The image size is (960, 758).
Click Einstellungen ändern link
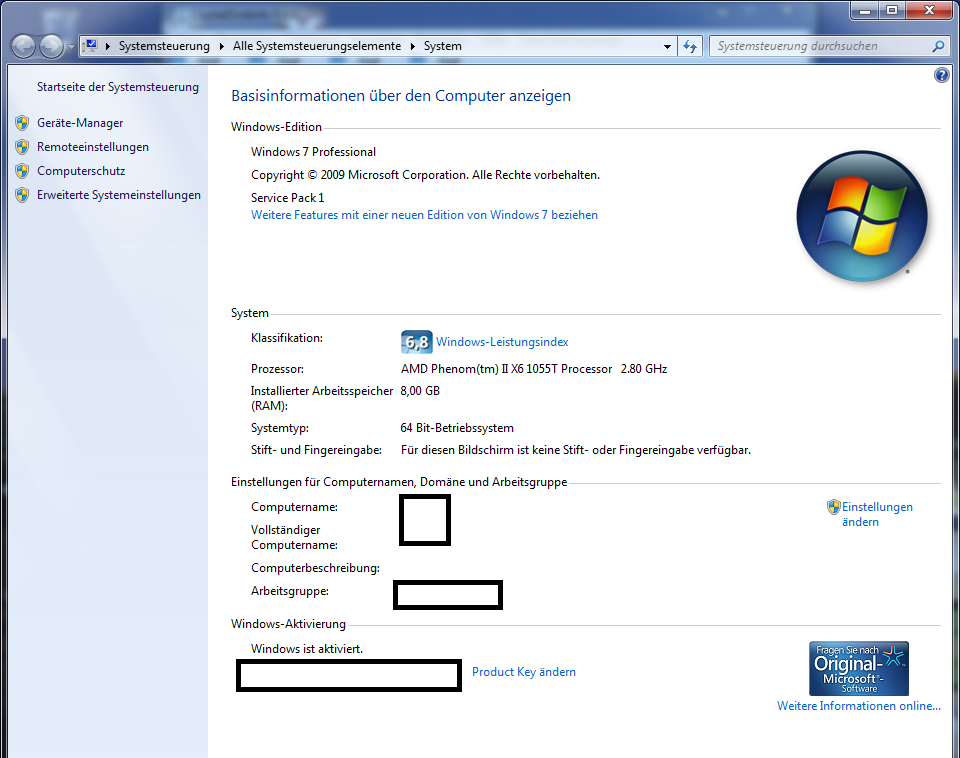[x=877, y=514]
